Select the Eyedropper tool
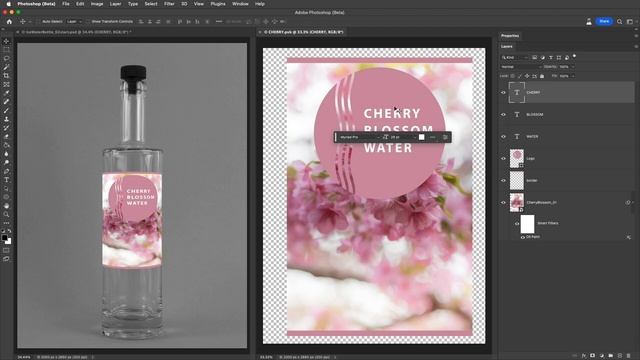640x360 pixels. coord(6,93)
